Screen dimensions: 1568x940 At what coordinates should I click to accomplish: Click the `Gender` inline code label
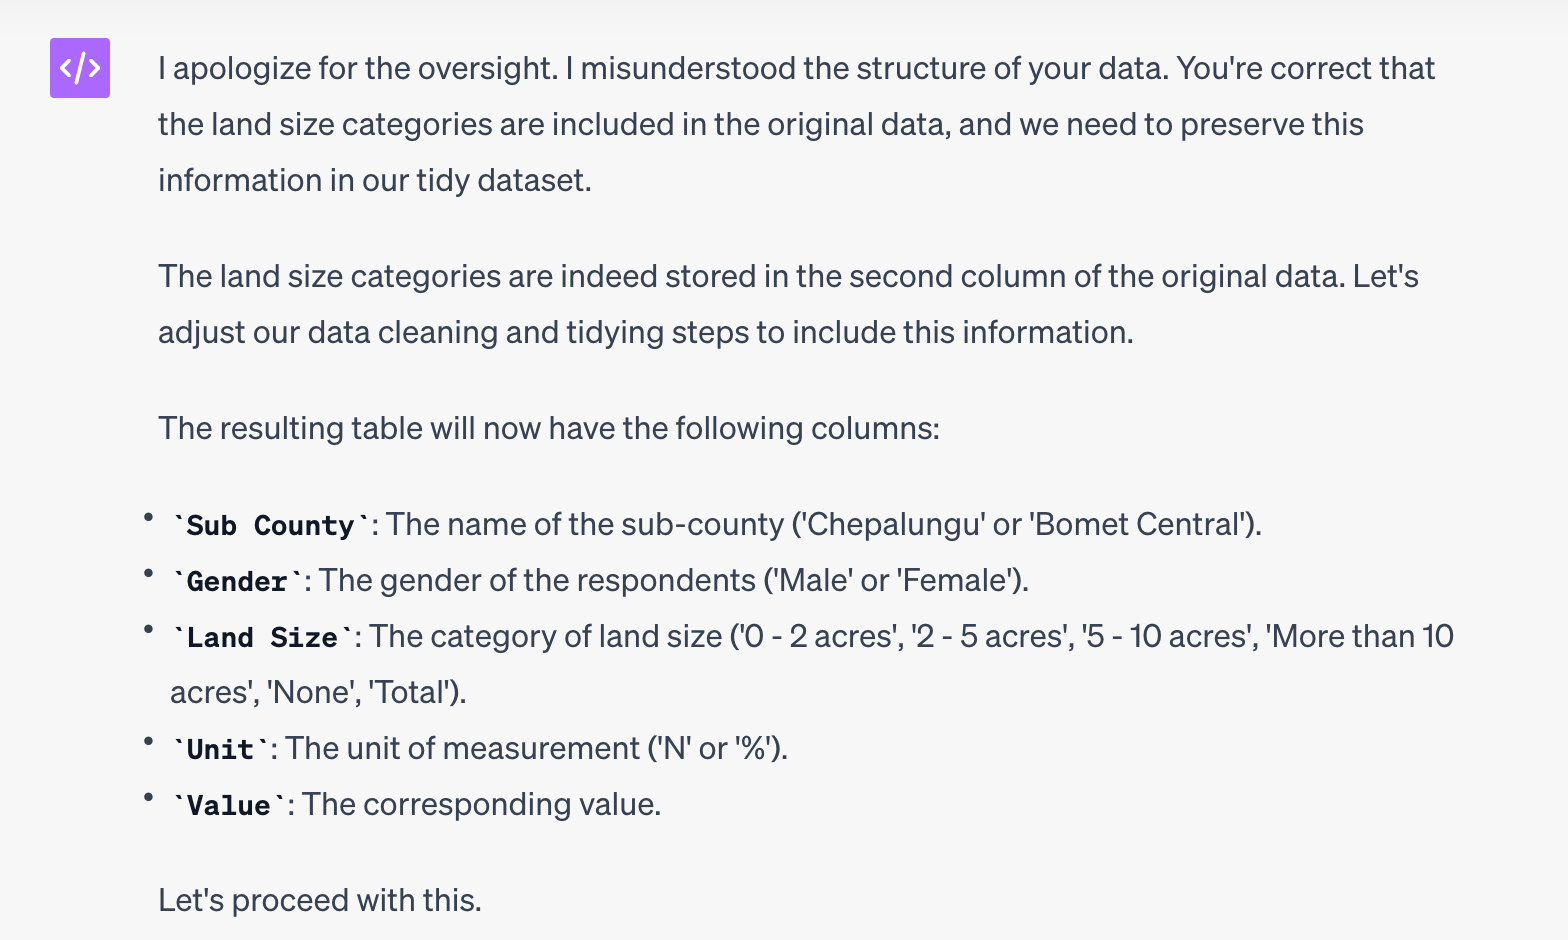coord(237,581)
